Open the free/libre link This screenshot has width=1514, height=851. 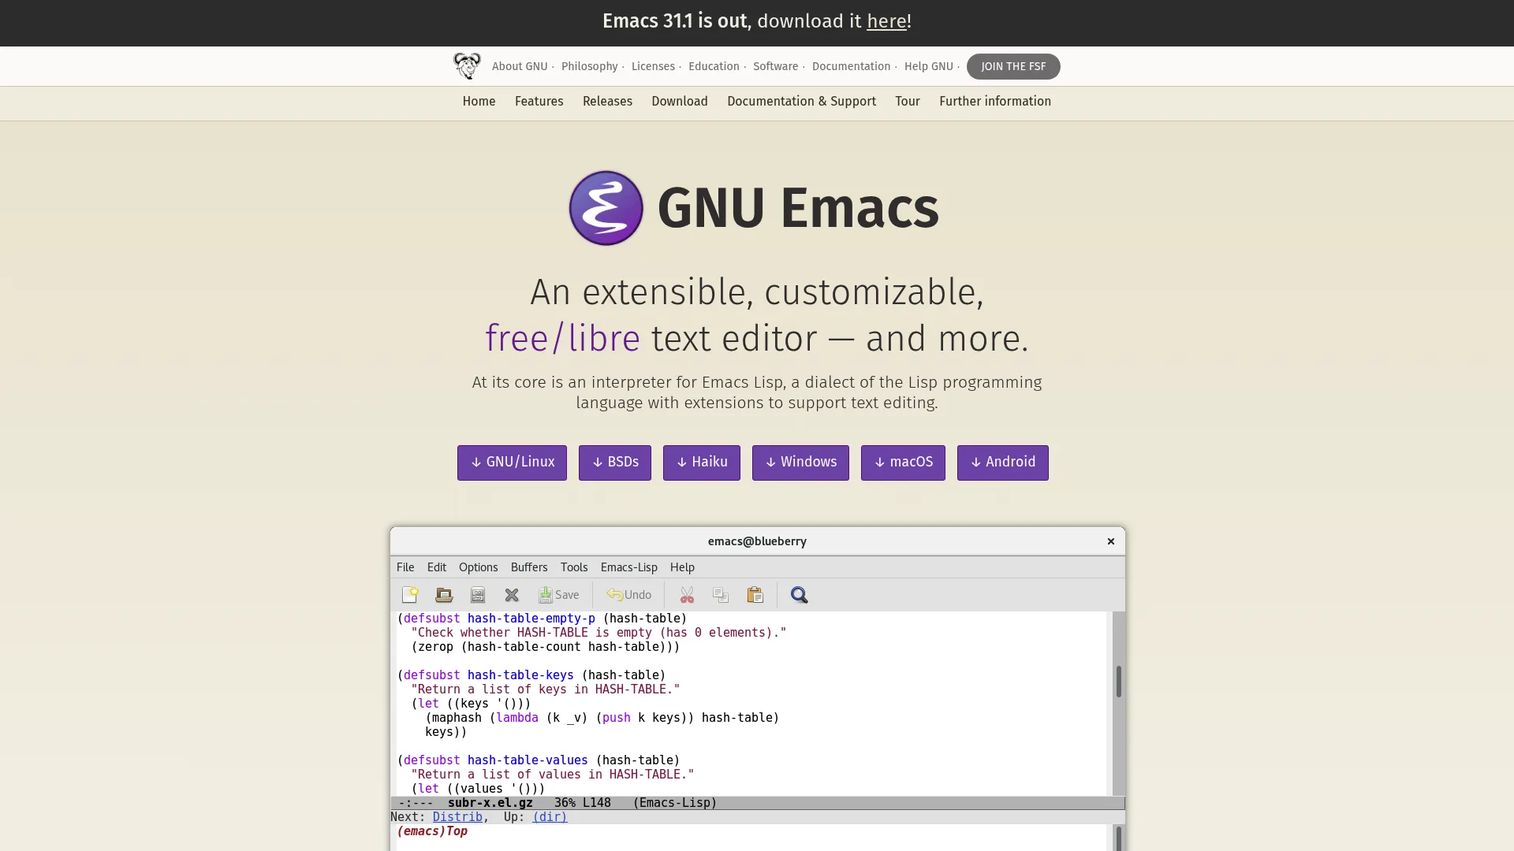[562, 338]
